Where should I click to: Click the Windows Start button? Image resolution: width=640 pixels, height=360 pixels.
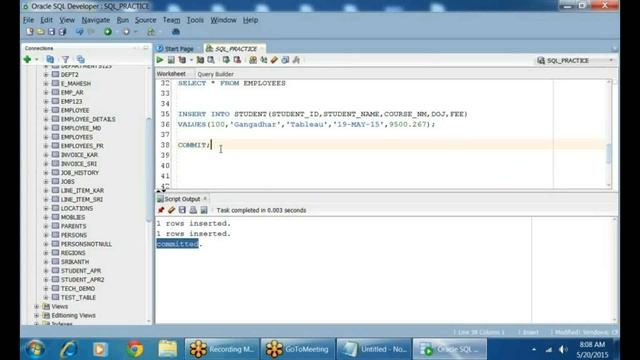(x=35, y=349)
